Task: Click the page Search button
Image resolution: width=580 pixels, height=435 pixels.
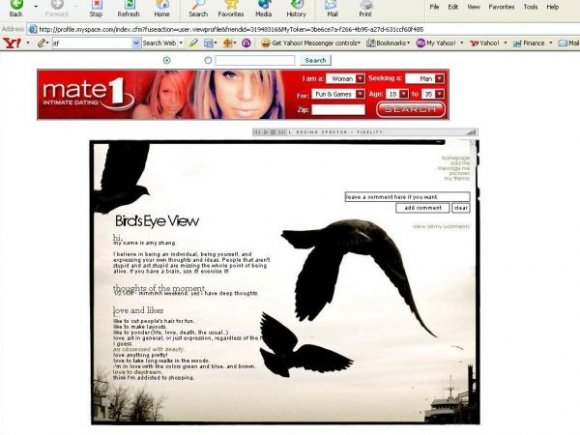Action: click(x=316, y=60)
